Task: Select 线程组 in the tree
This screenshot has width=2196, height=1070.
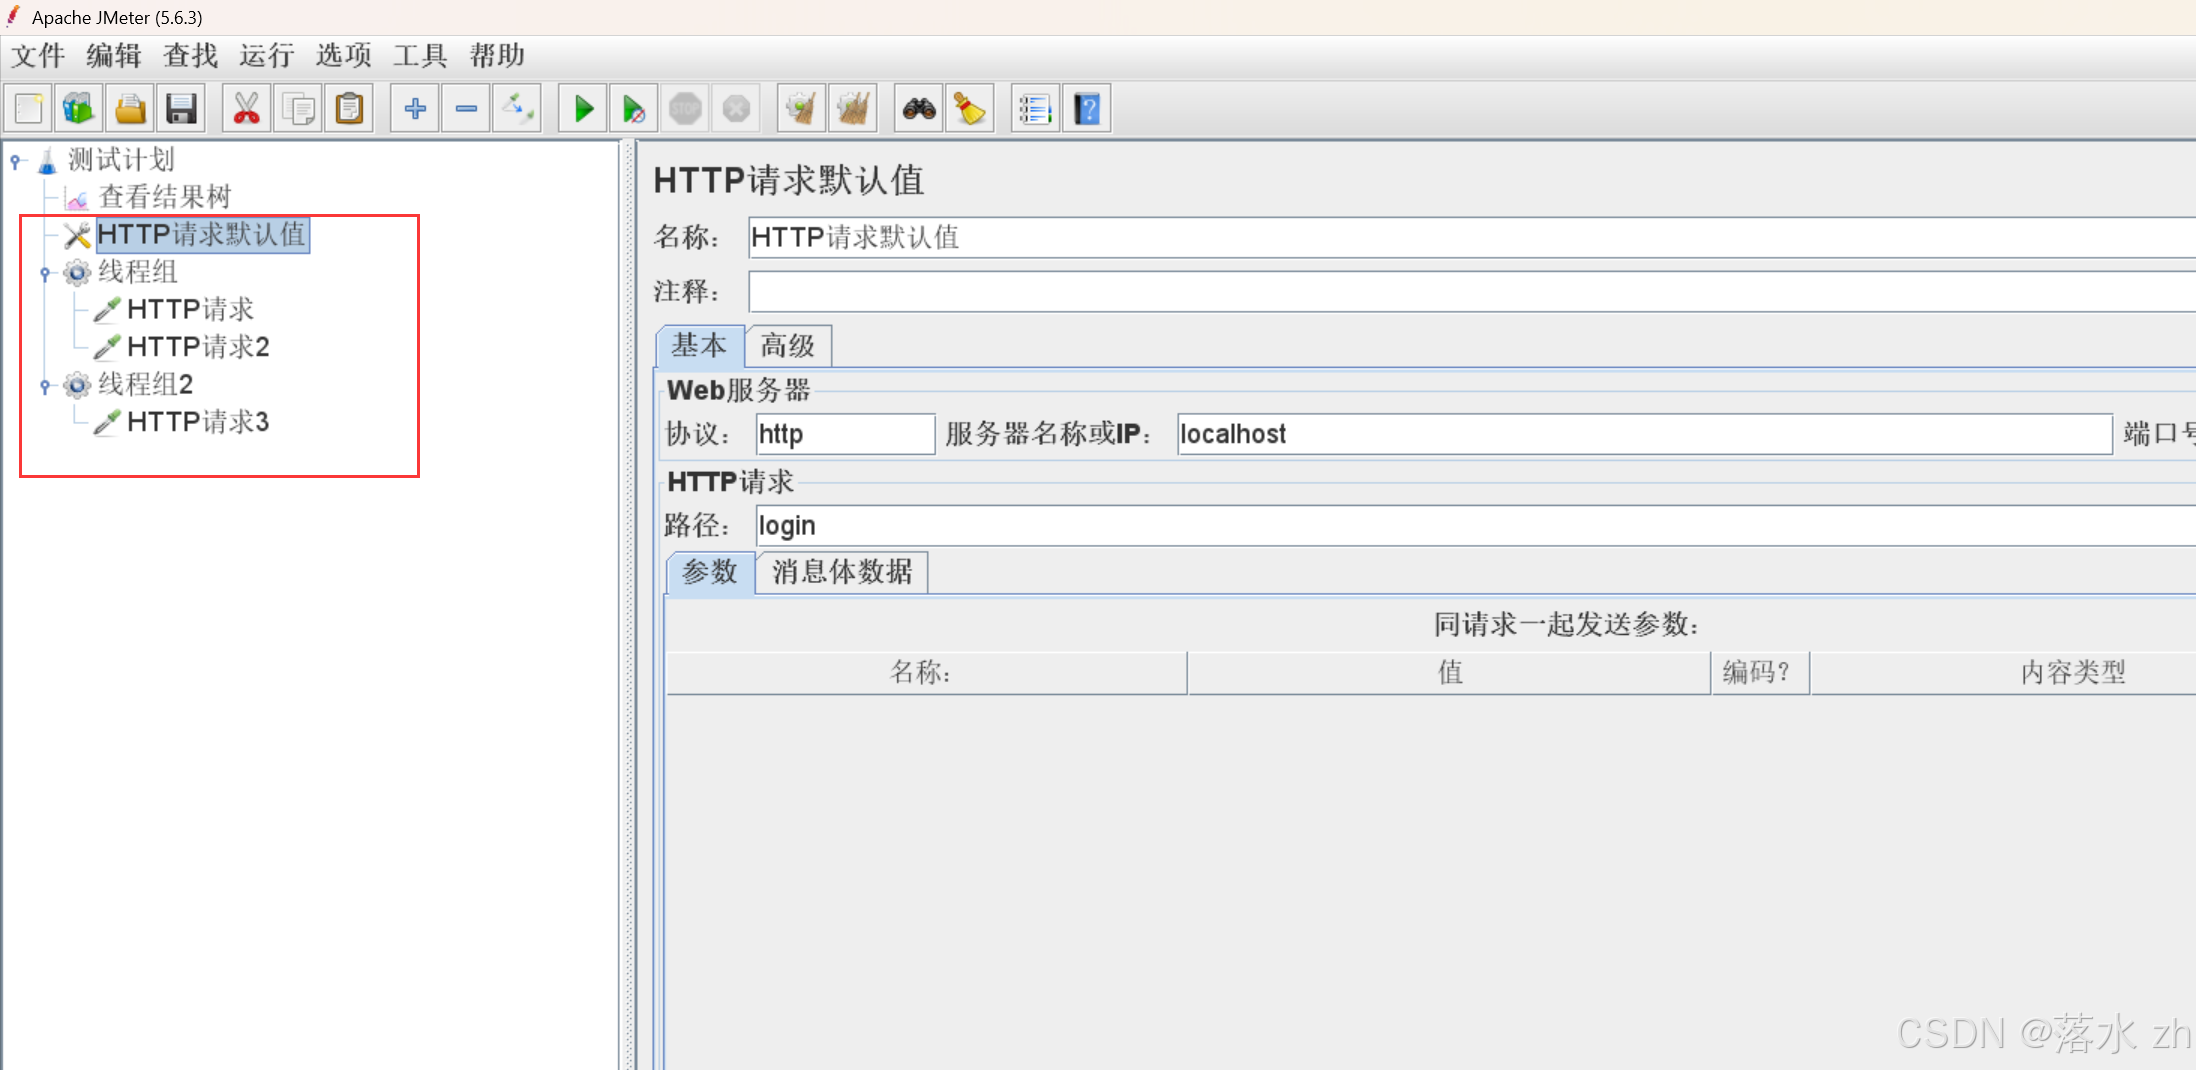Action: point(138,272)
